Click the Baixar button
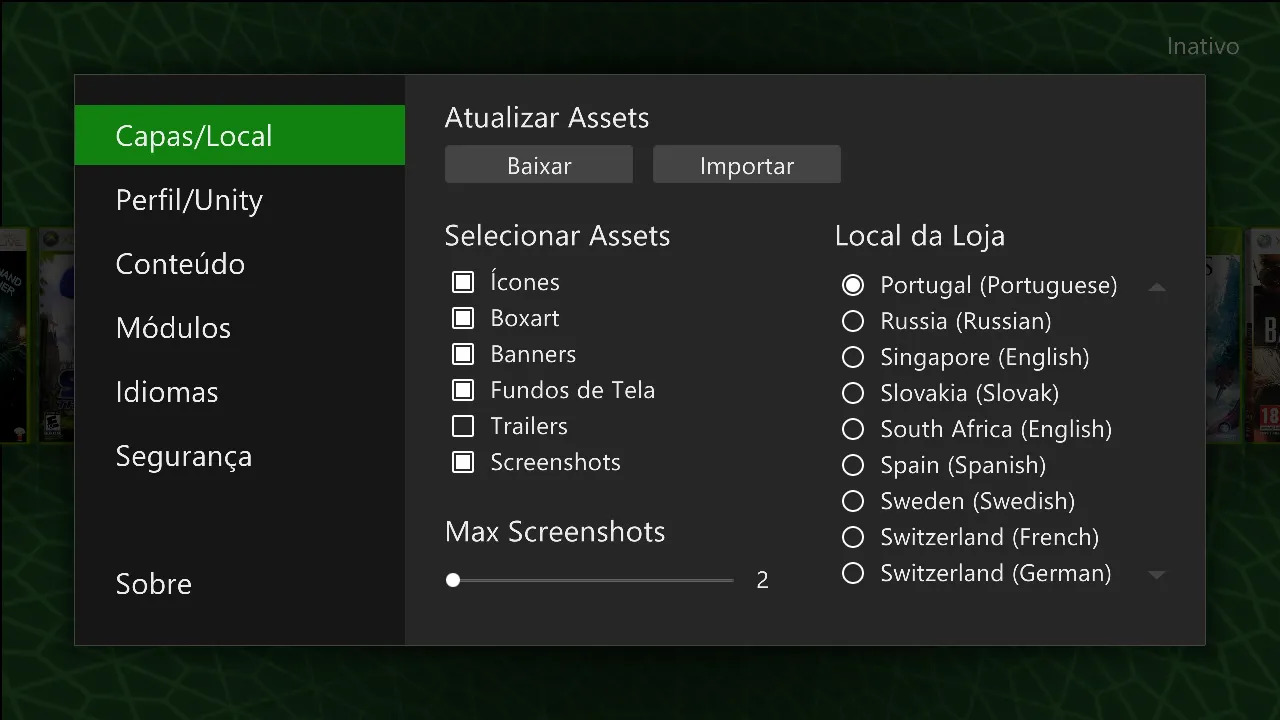 click(x=539, y=165)
